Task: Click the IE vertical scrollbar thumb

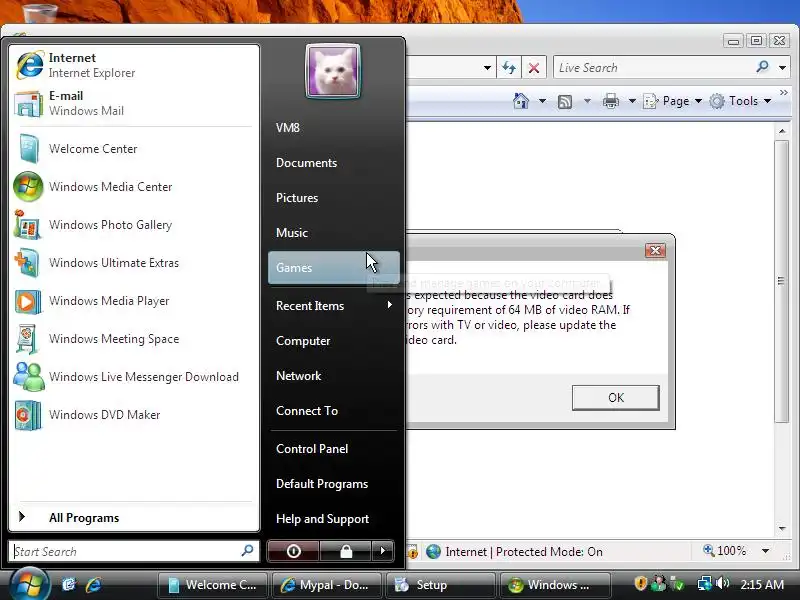Action: [x=781, y=281]
